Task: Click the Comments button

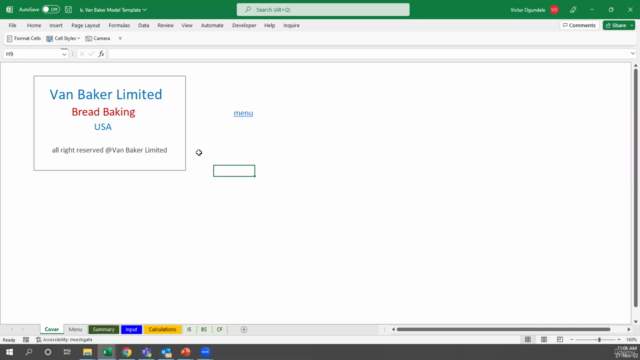Action: point(579,25)
